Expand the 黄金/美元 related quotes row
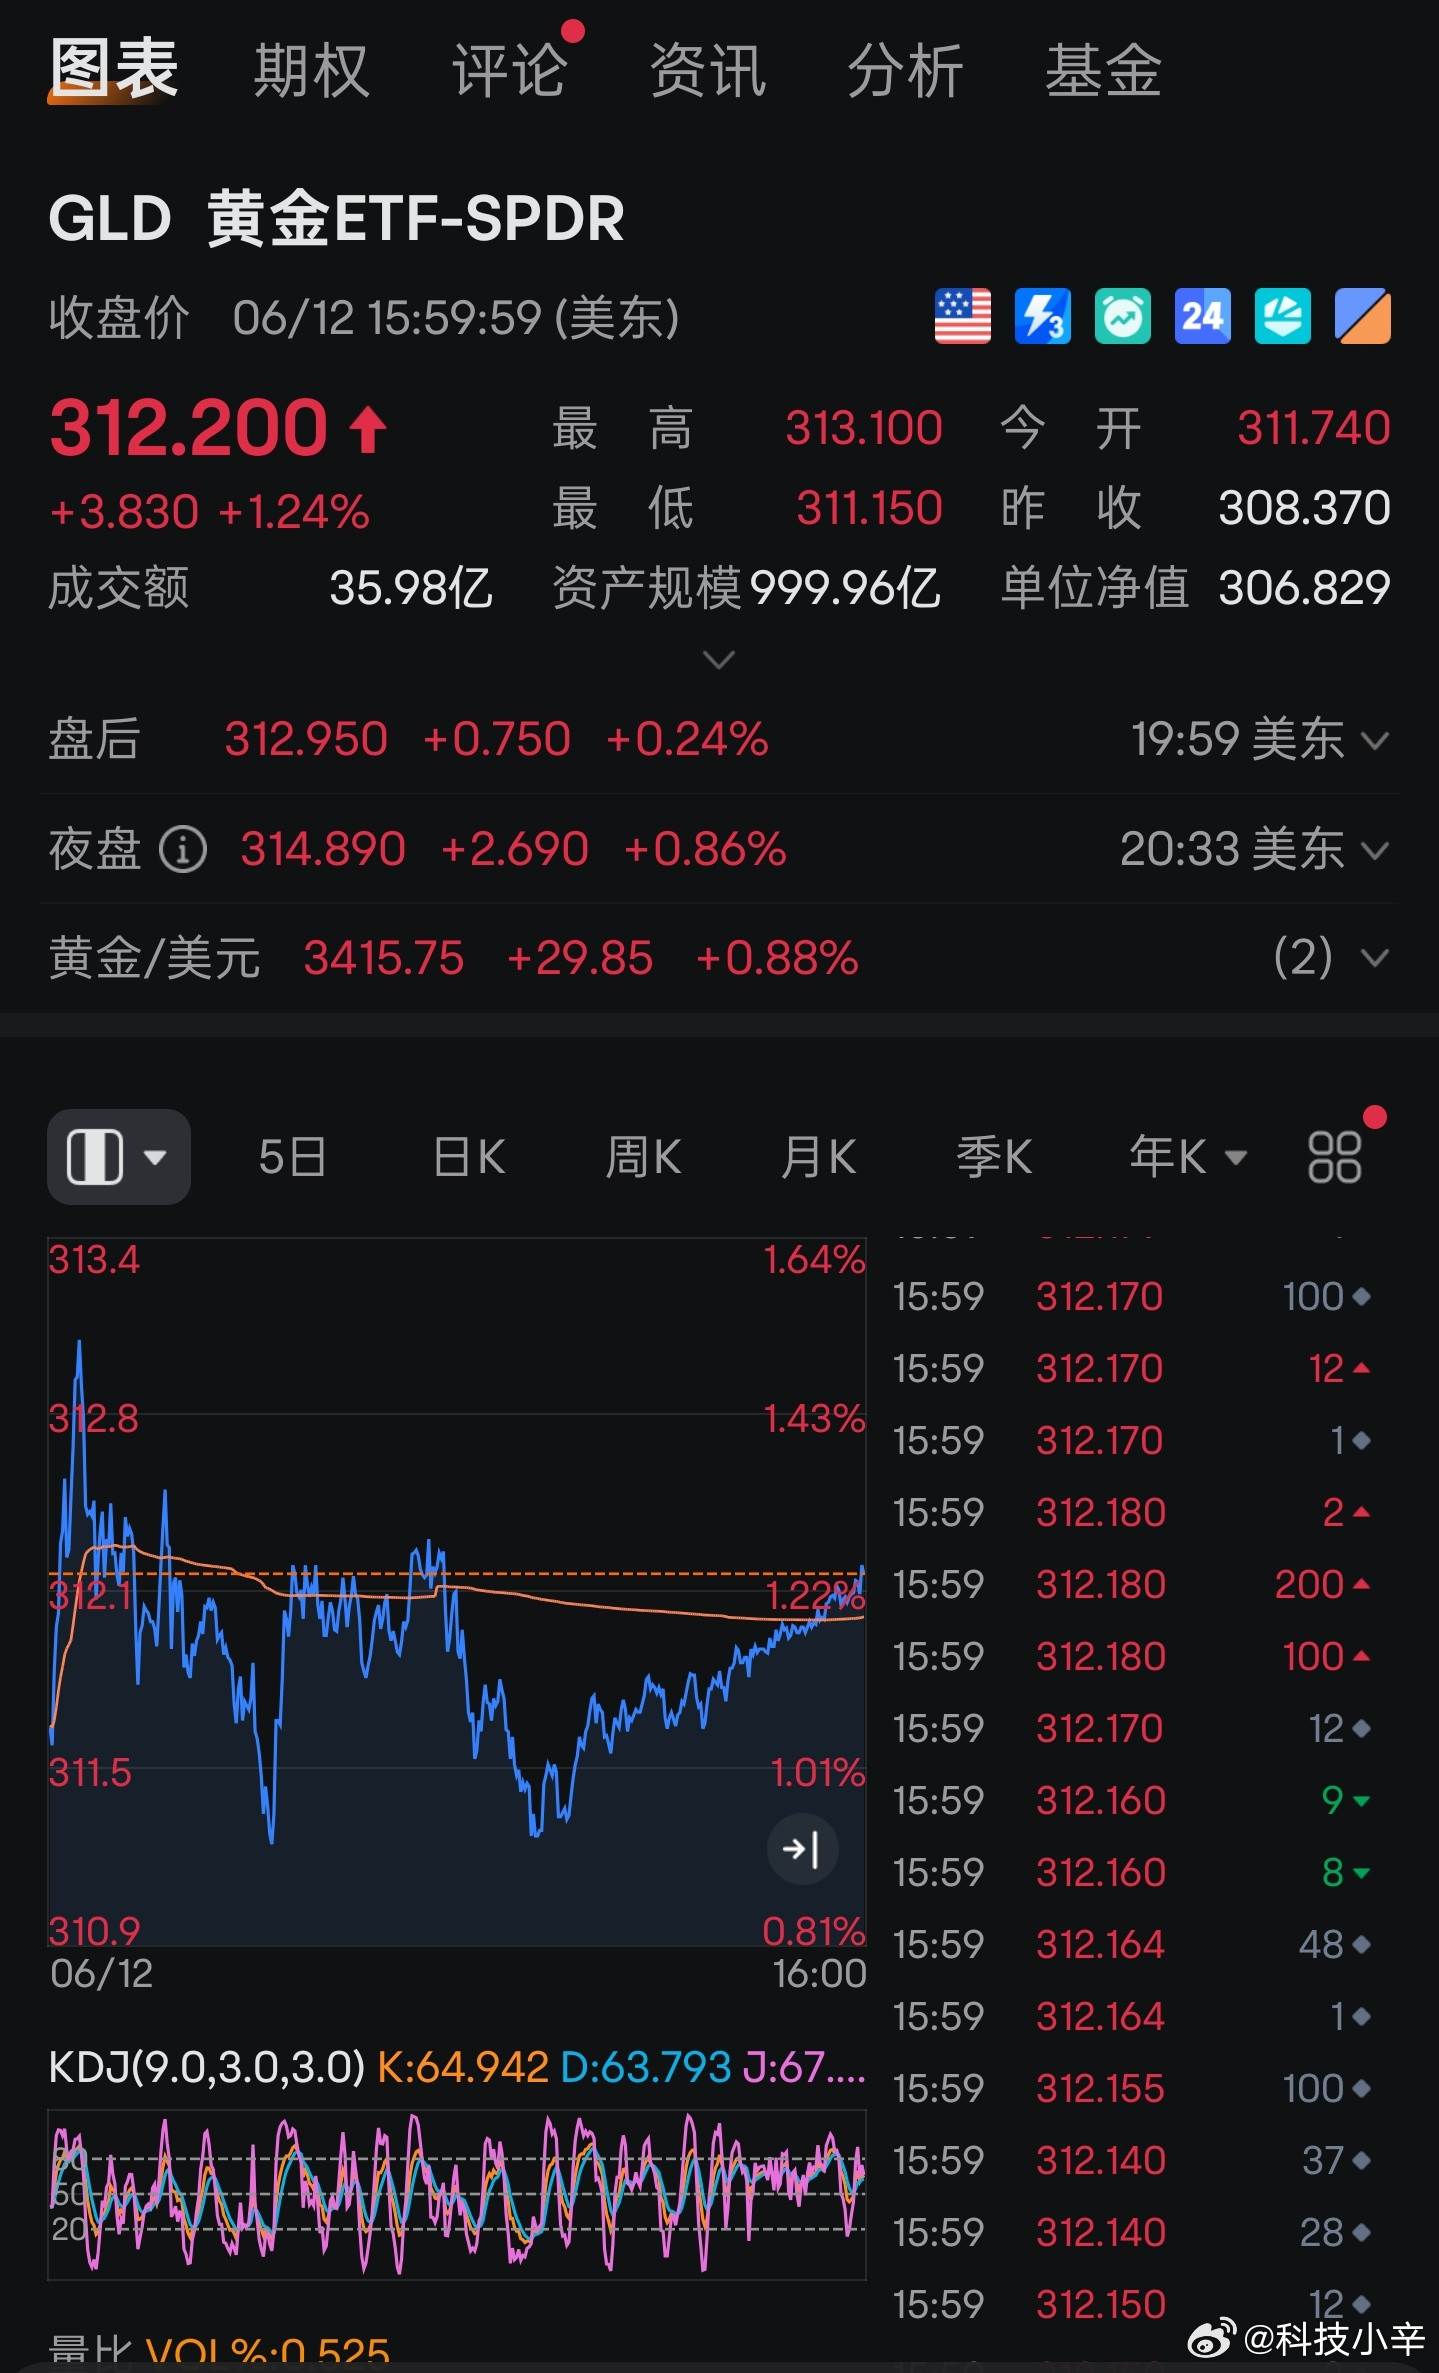1439x2373 pixels. click(x=1376, y=958)
